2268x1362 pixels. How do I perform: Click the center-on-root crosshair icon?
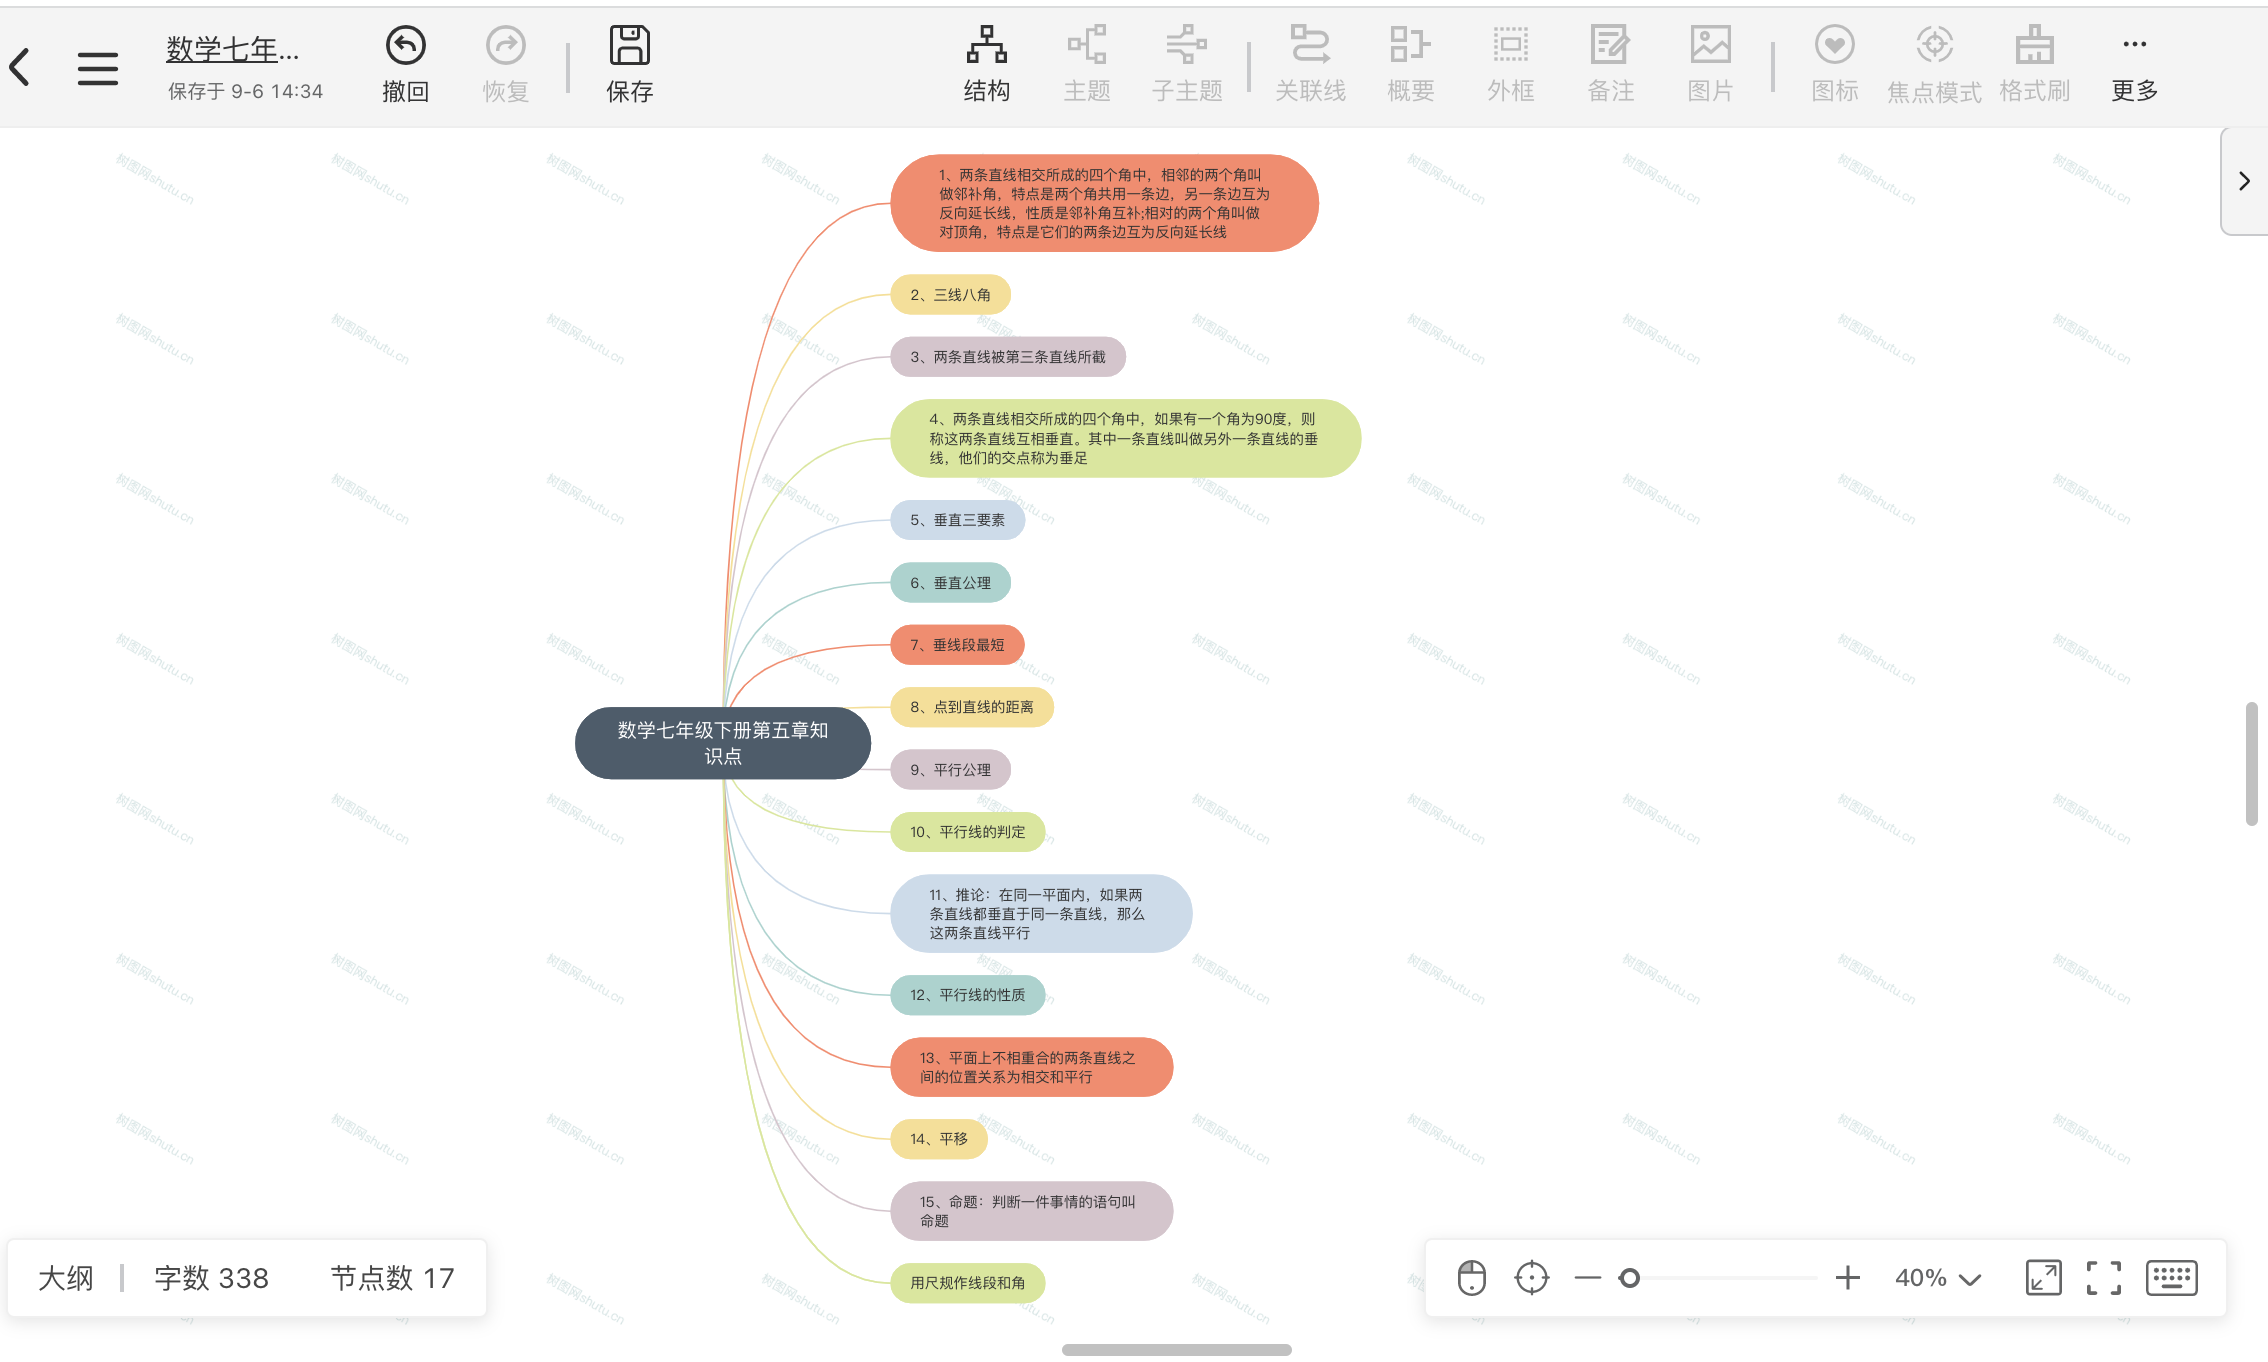[1531, 1278]
